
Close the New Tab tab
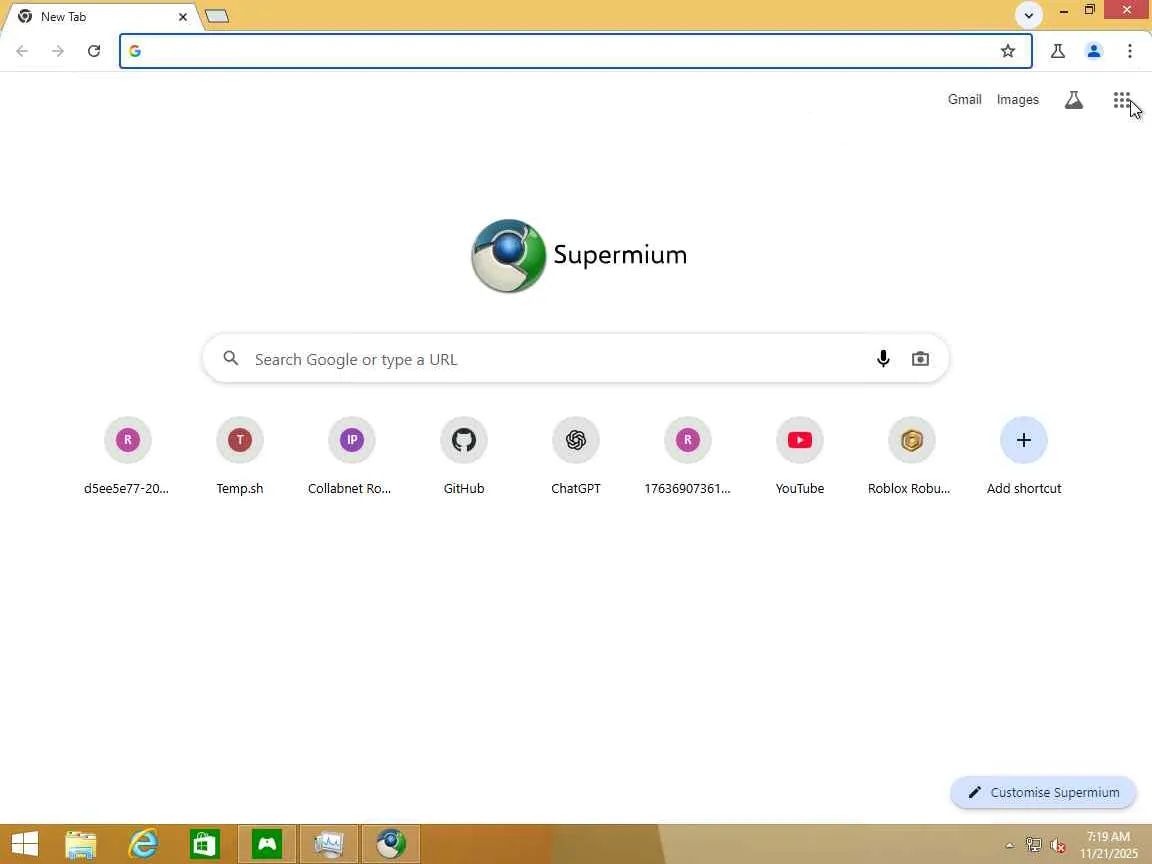coord(183,16)
